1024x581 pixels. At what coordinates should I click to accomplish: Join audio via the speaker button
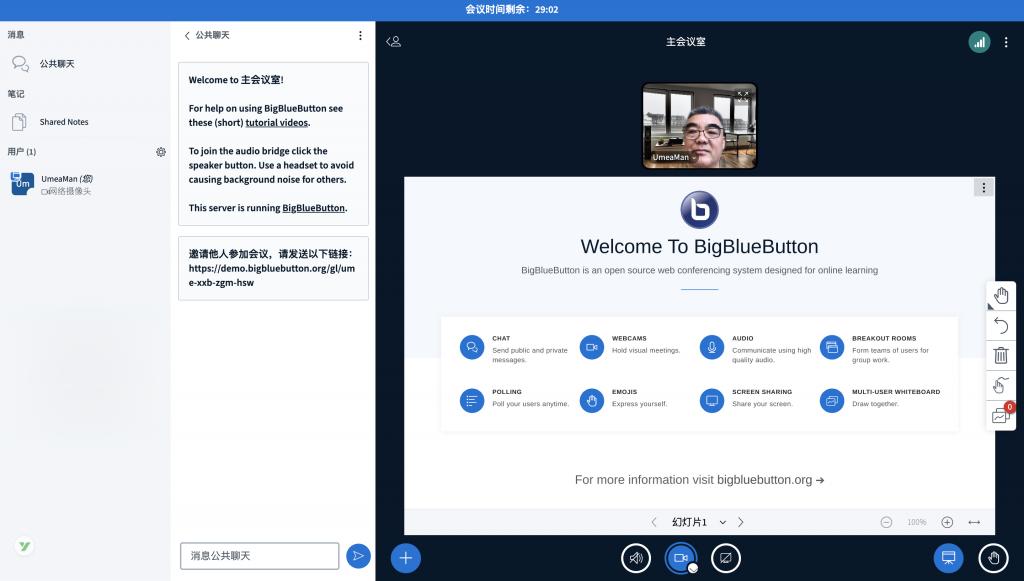point(636,558)
